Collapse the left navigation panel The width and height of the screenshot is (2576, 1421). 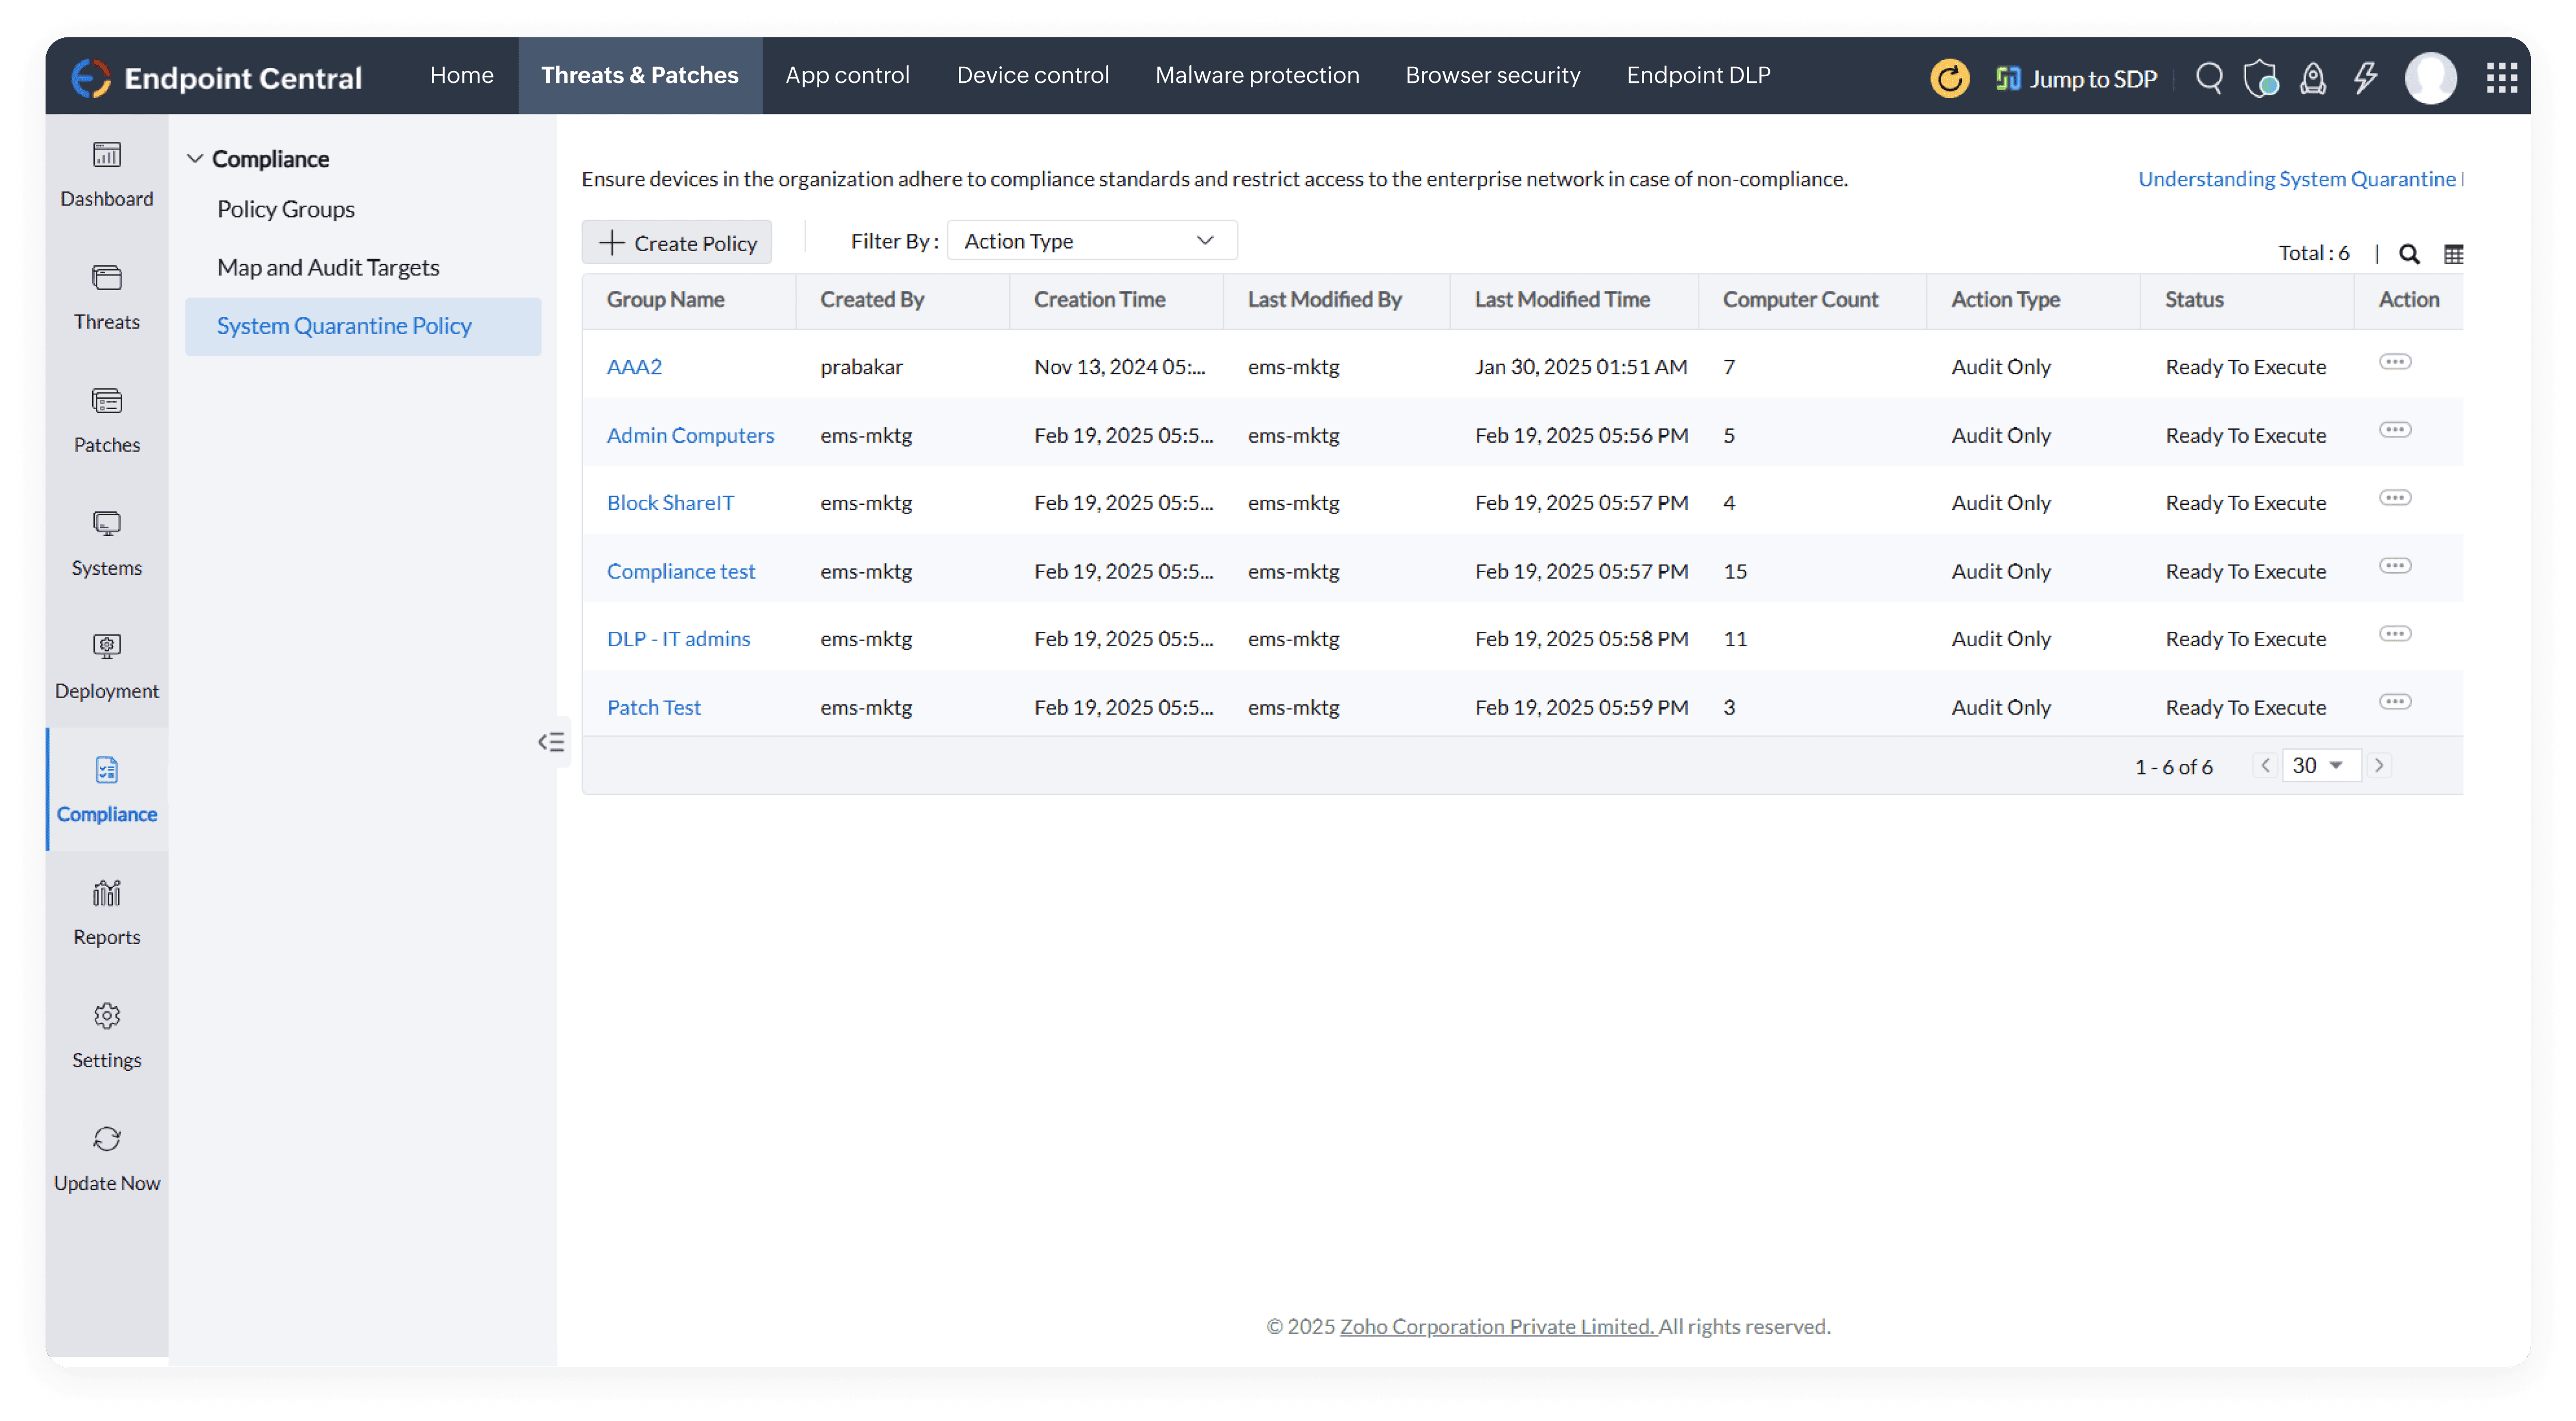click(x=551, y=741)
